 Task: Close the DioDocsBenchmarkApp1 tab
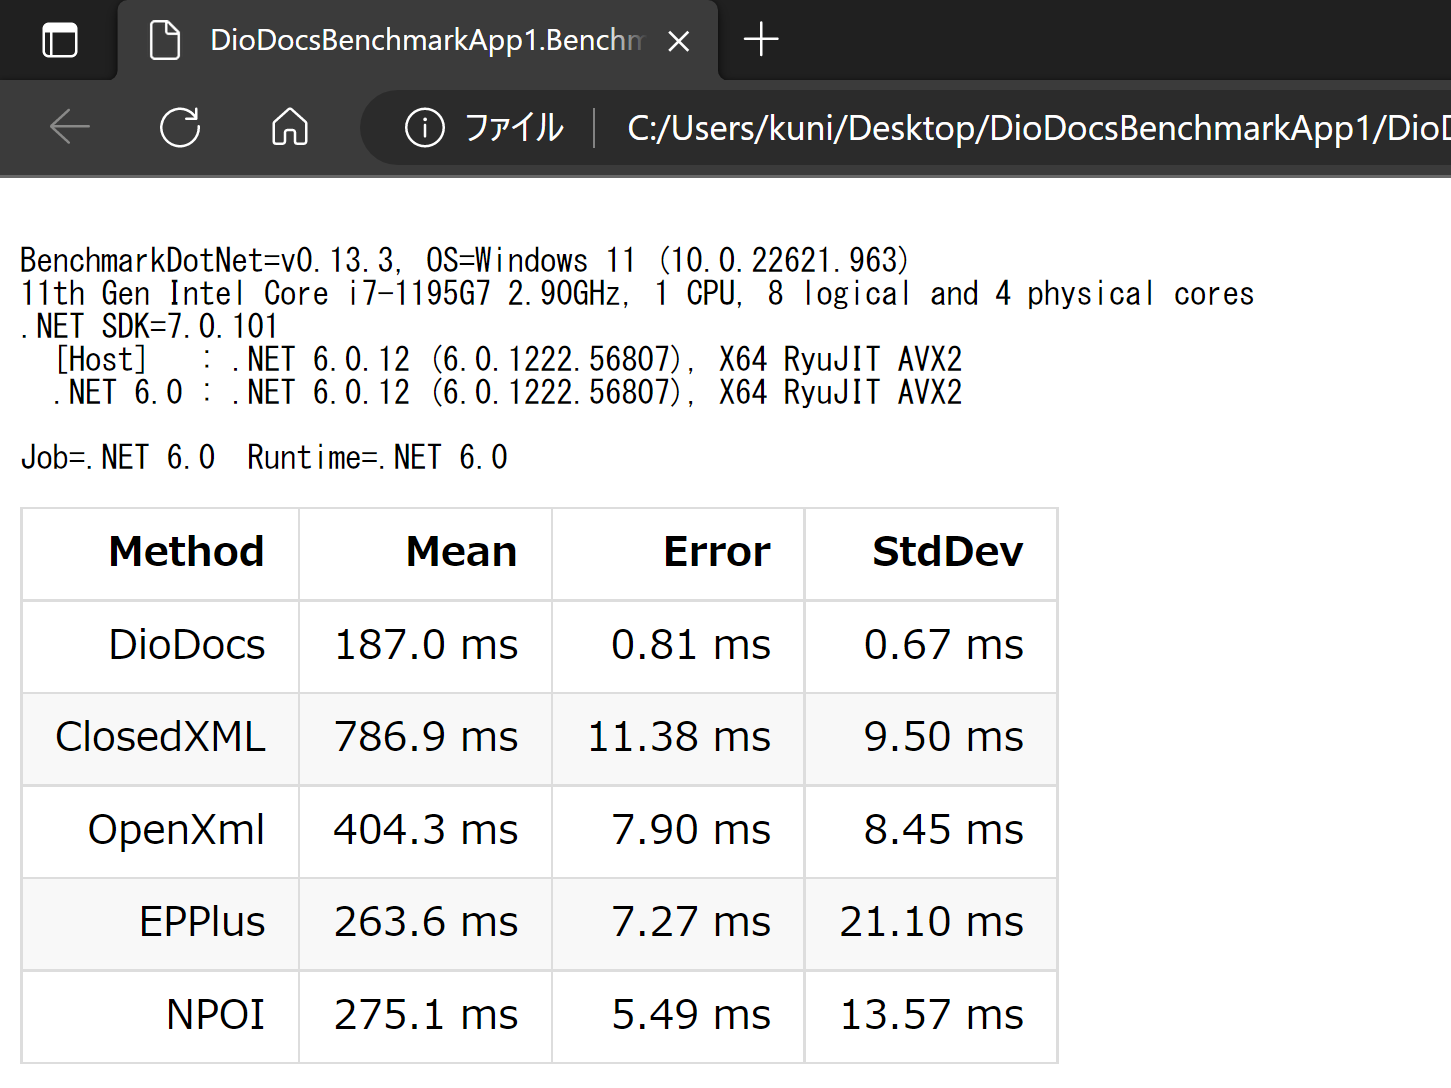coord(679,41)
